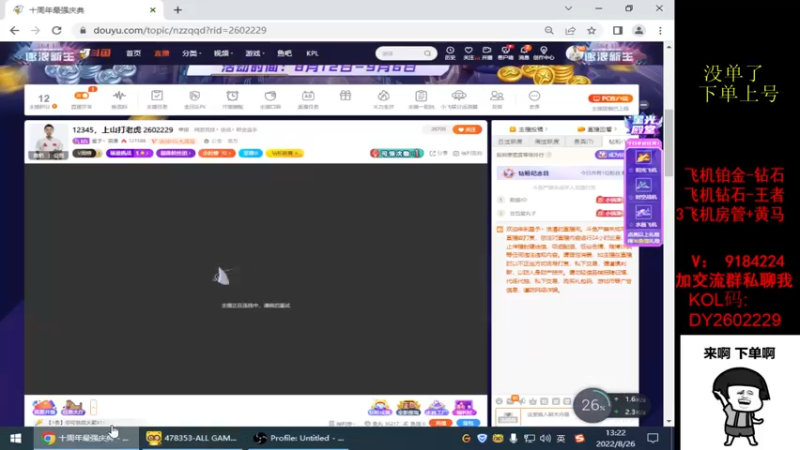Open the AD advertisement tasks icon
The image size is (800, 450).
tap(308, 98)
